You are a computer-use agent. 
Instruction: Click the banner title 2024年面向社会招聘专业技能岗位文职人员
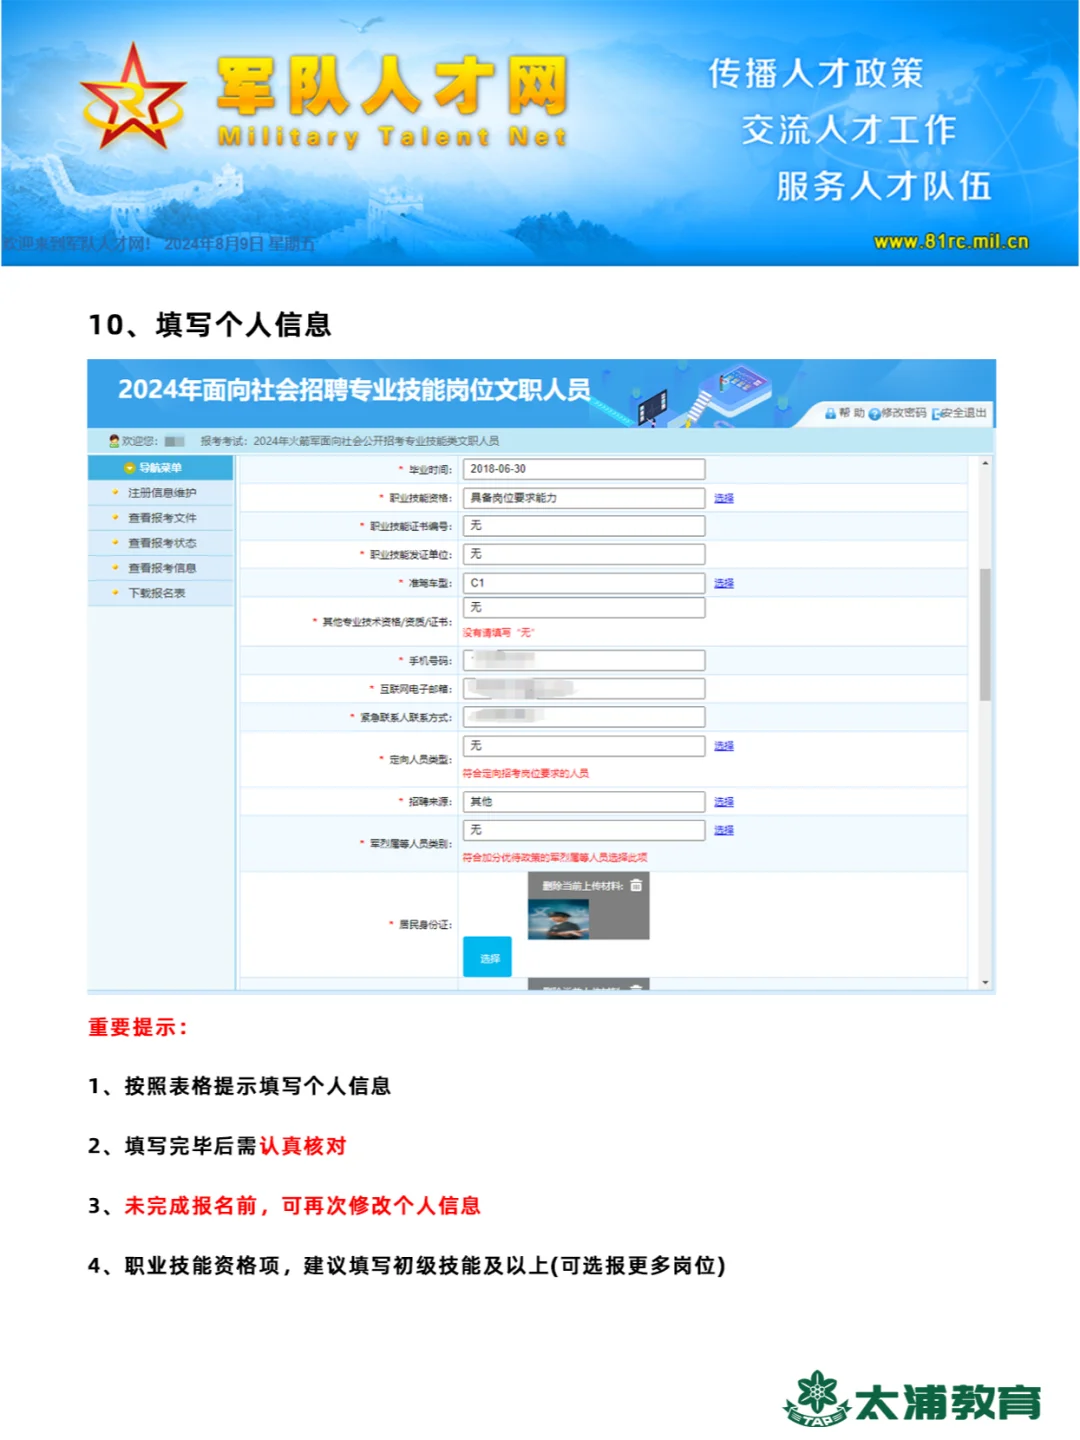(354, 390)
